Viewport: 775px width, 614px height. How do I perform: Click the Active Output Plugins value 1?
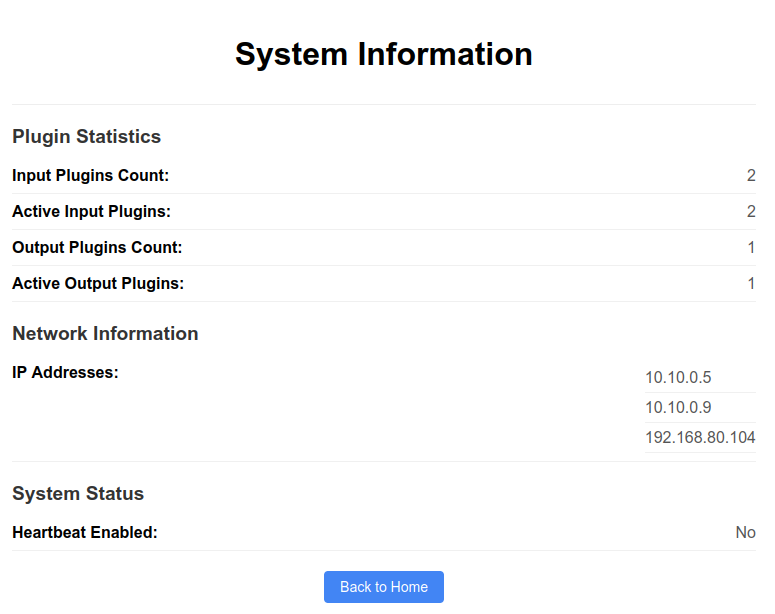pos(751,284)
